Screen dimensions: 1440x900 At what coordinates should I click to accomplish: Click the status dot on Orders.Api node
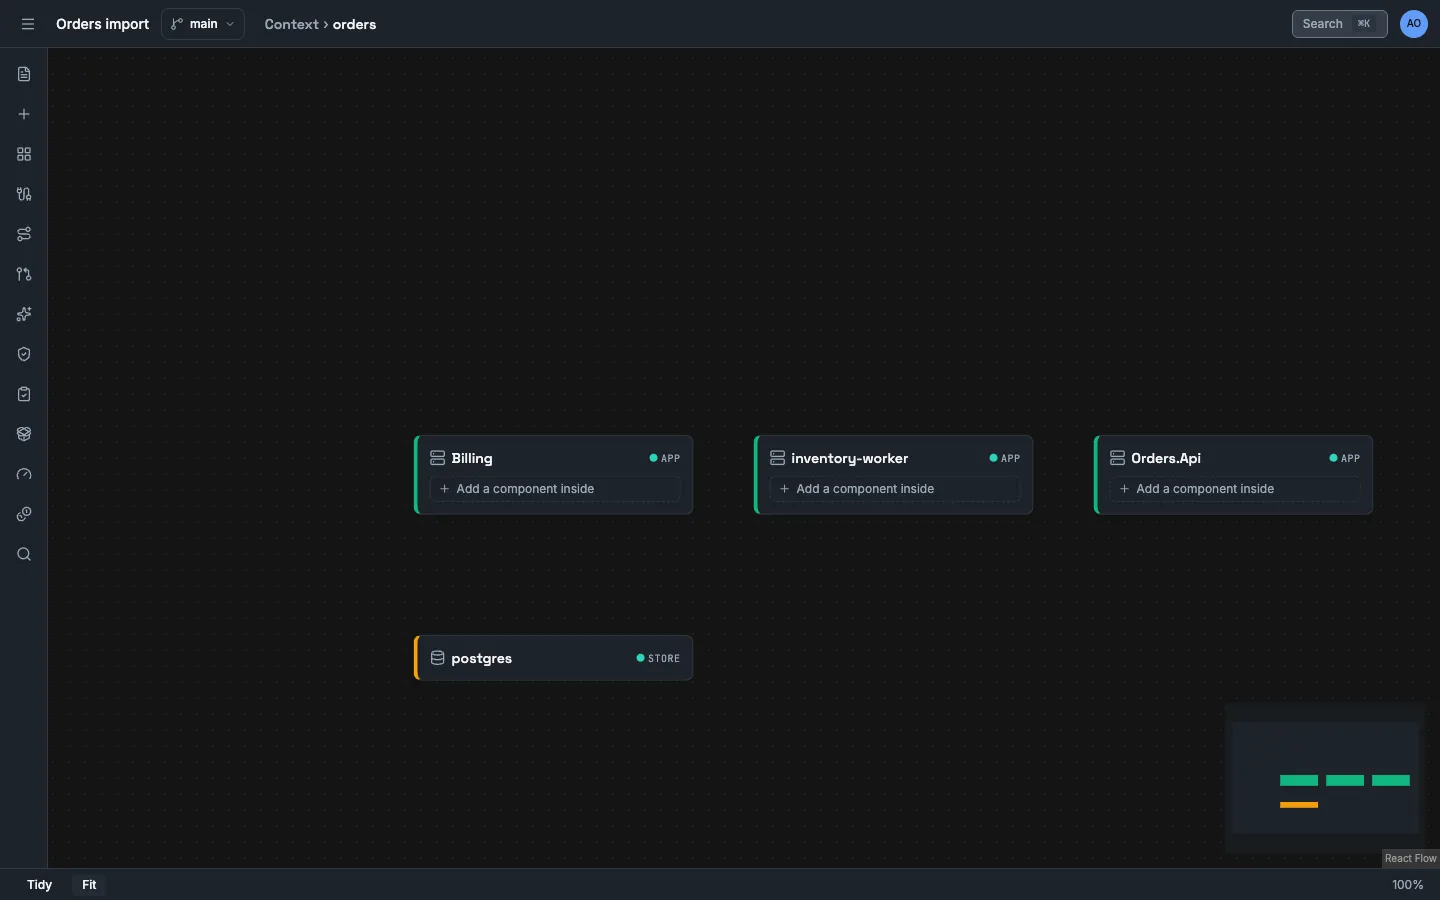1333,458
